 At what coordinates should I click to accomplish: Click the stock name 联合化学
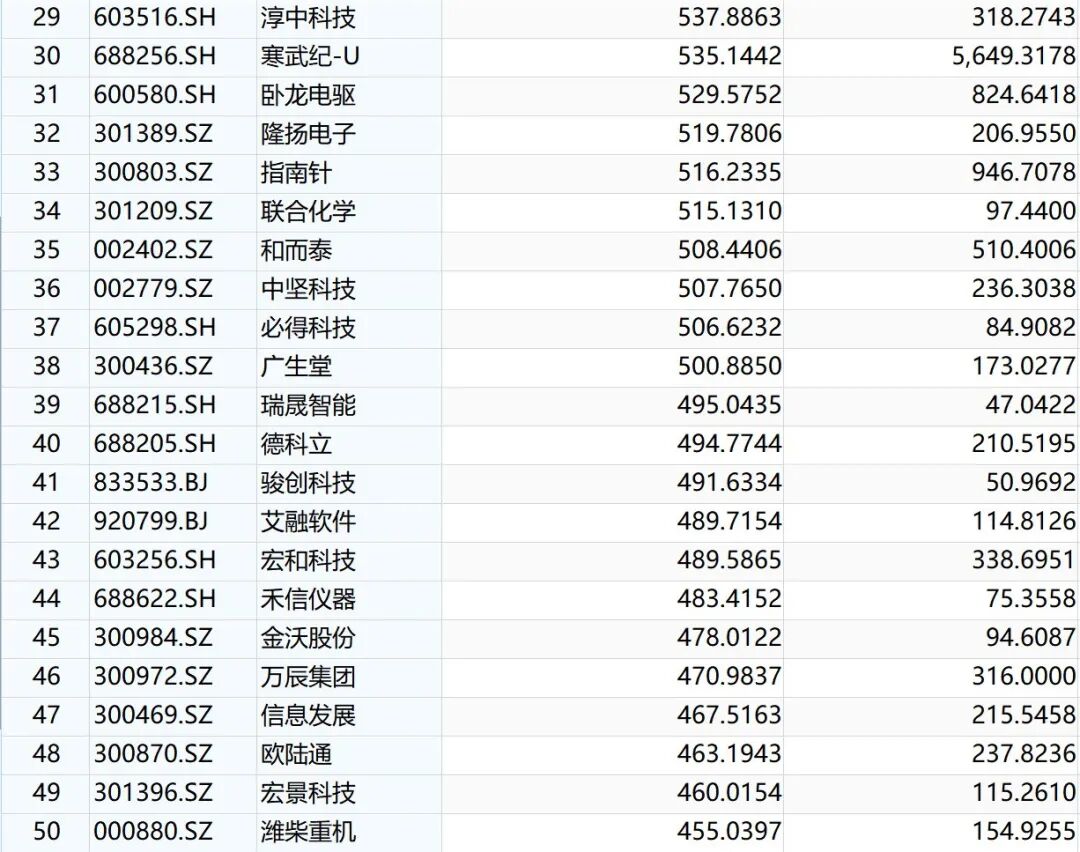coord(308,211)
